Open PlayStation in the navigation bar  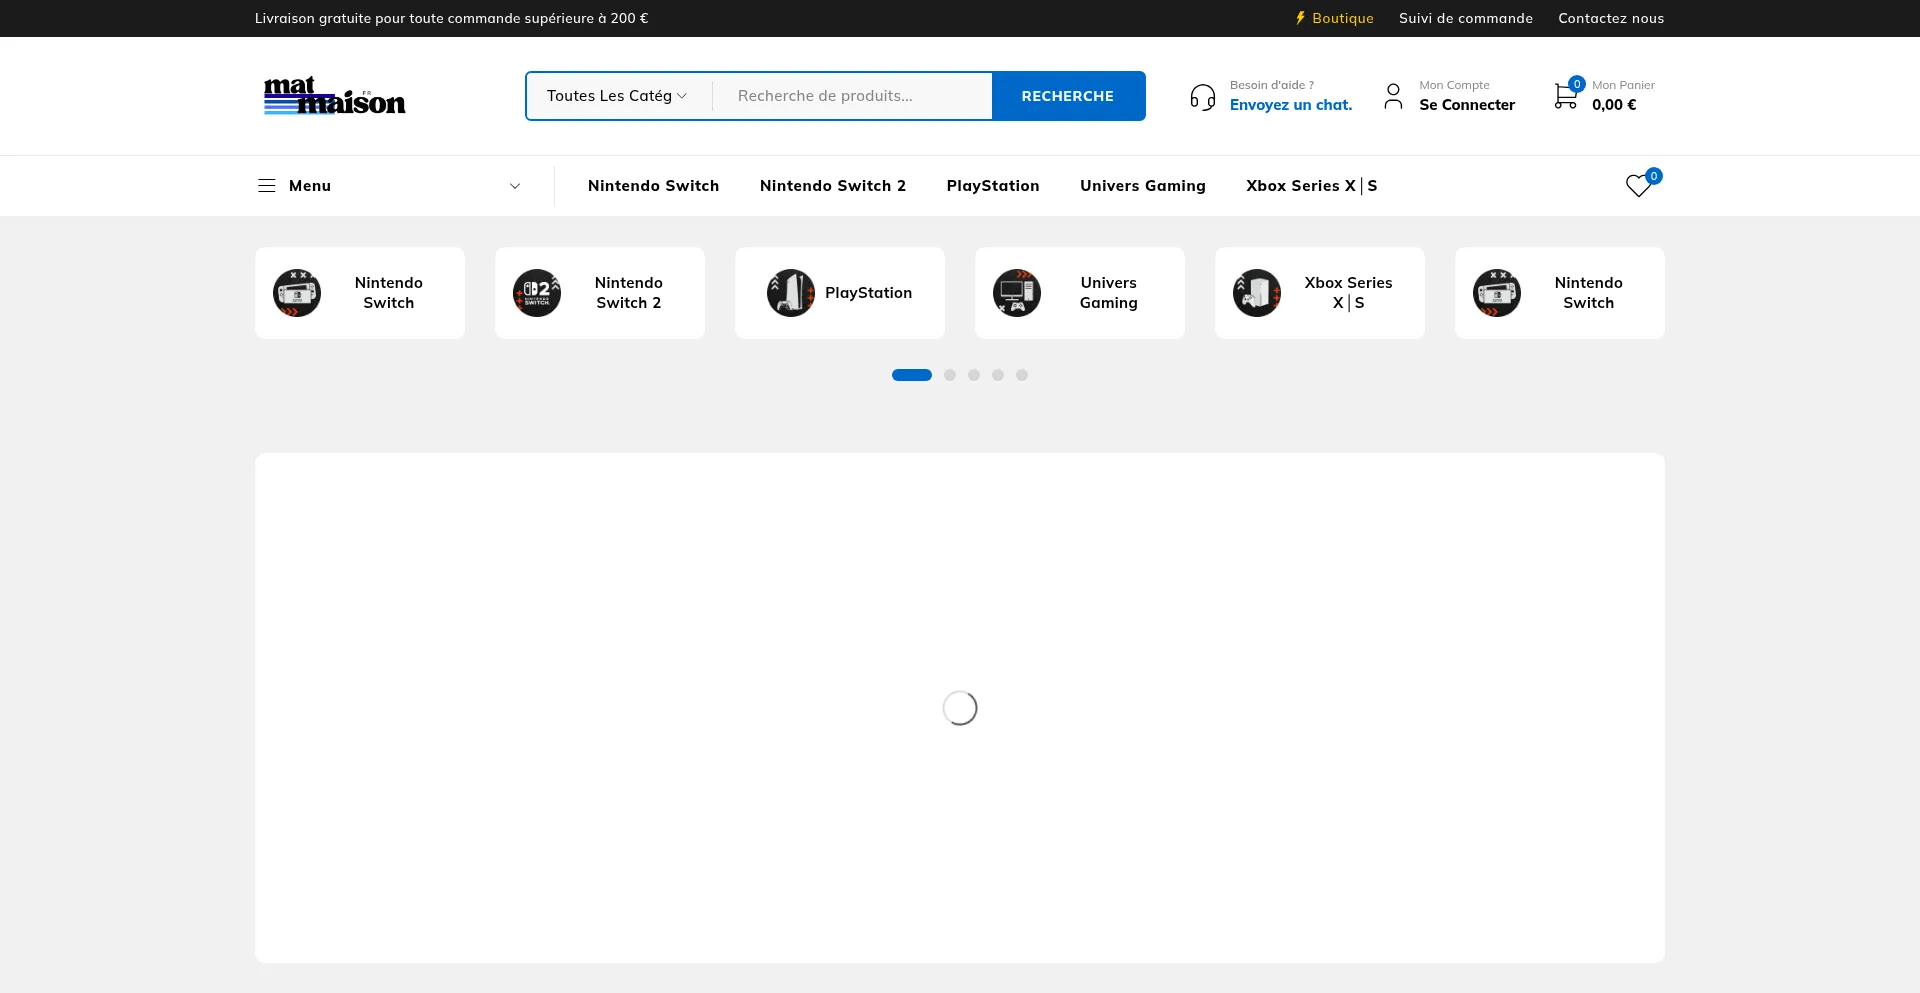click(993, 186)
